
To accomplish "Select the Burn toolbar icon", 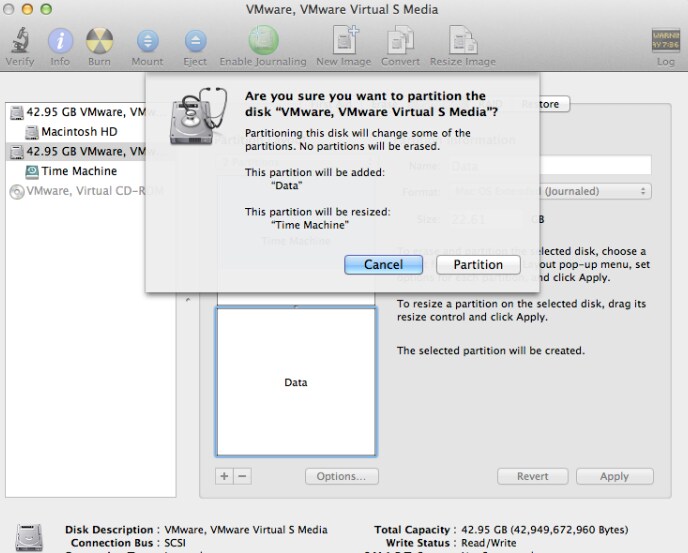I will click(x=99, y=41).
